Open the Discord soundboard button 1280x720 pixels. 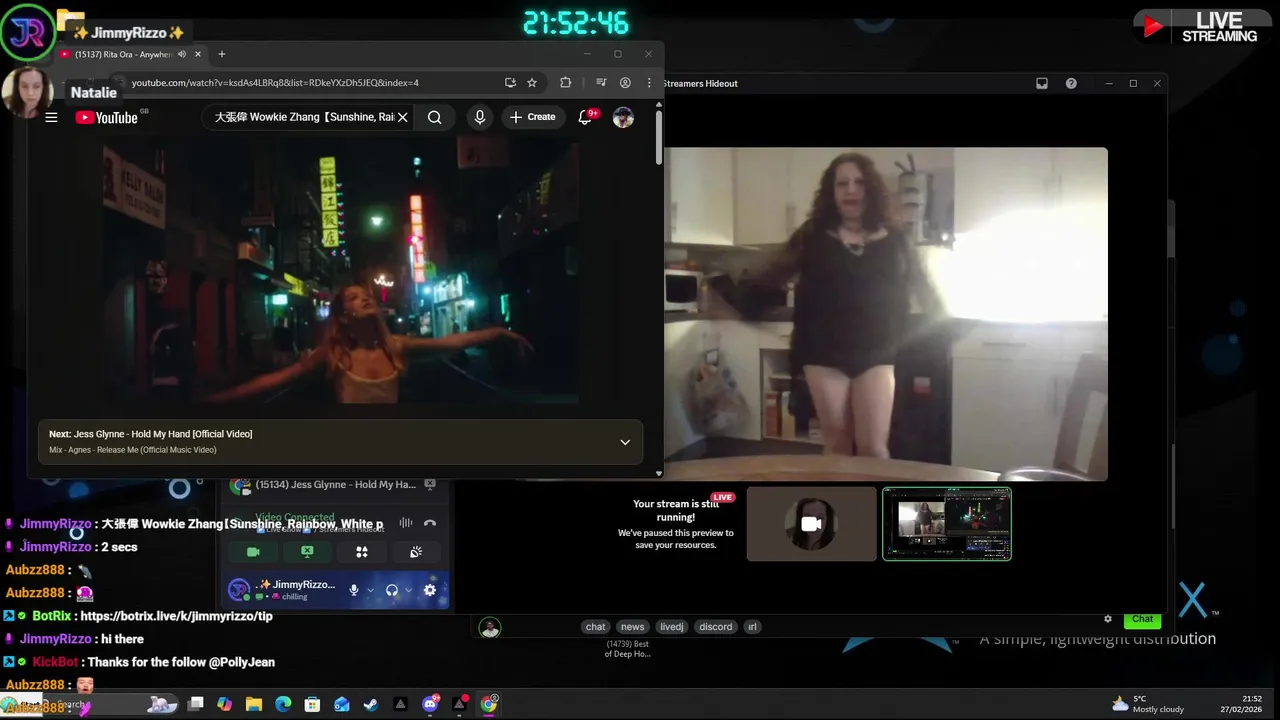416,551
